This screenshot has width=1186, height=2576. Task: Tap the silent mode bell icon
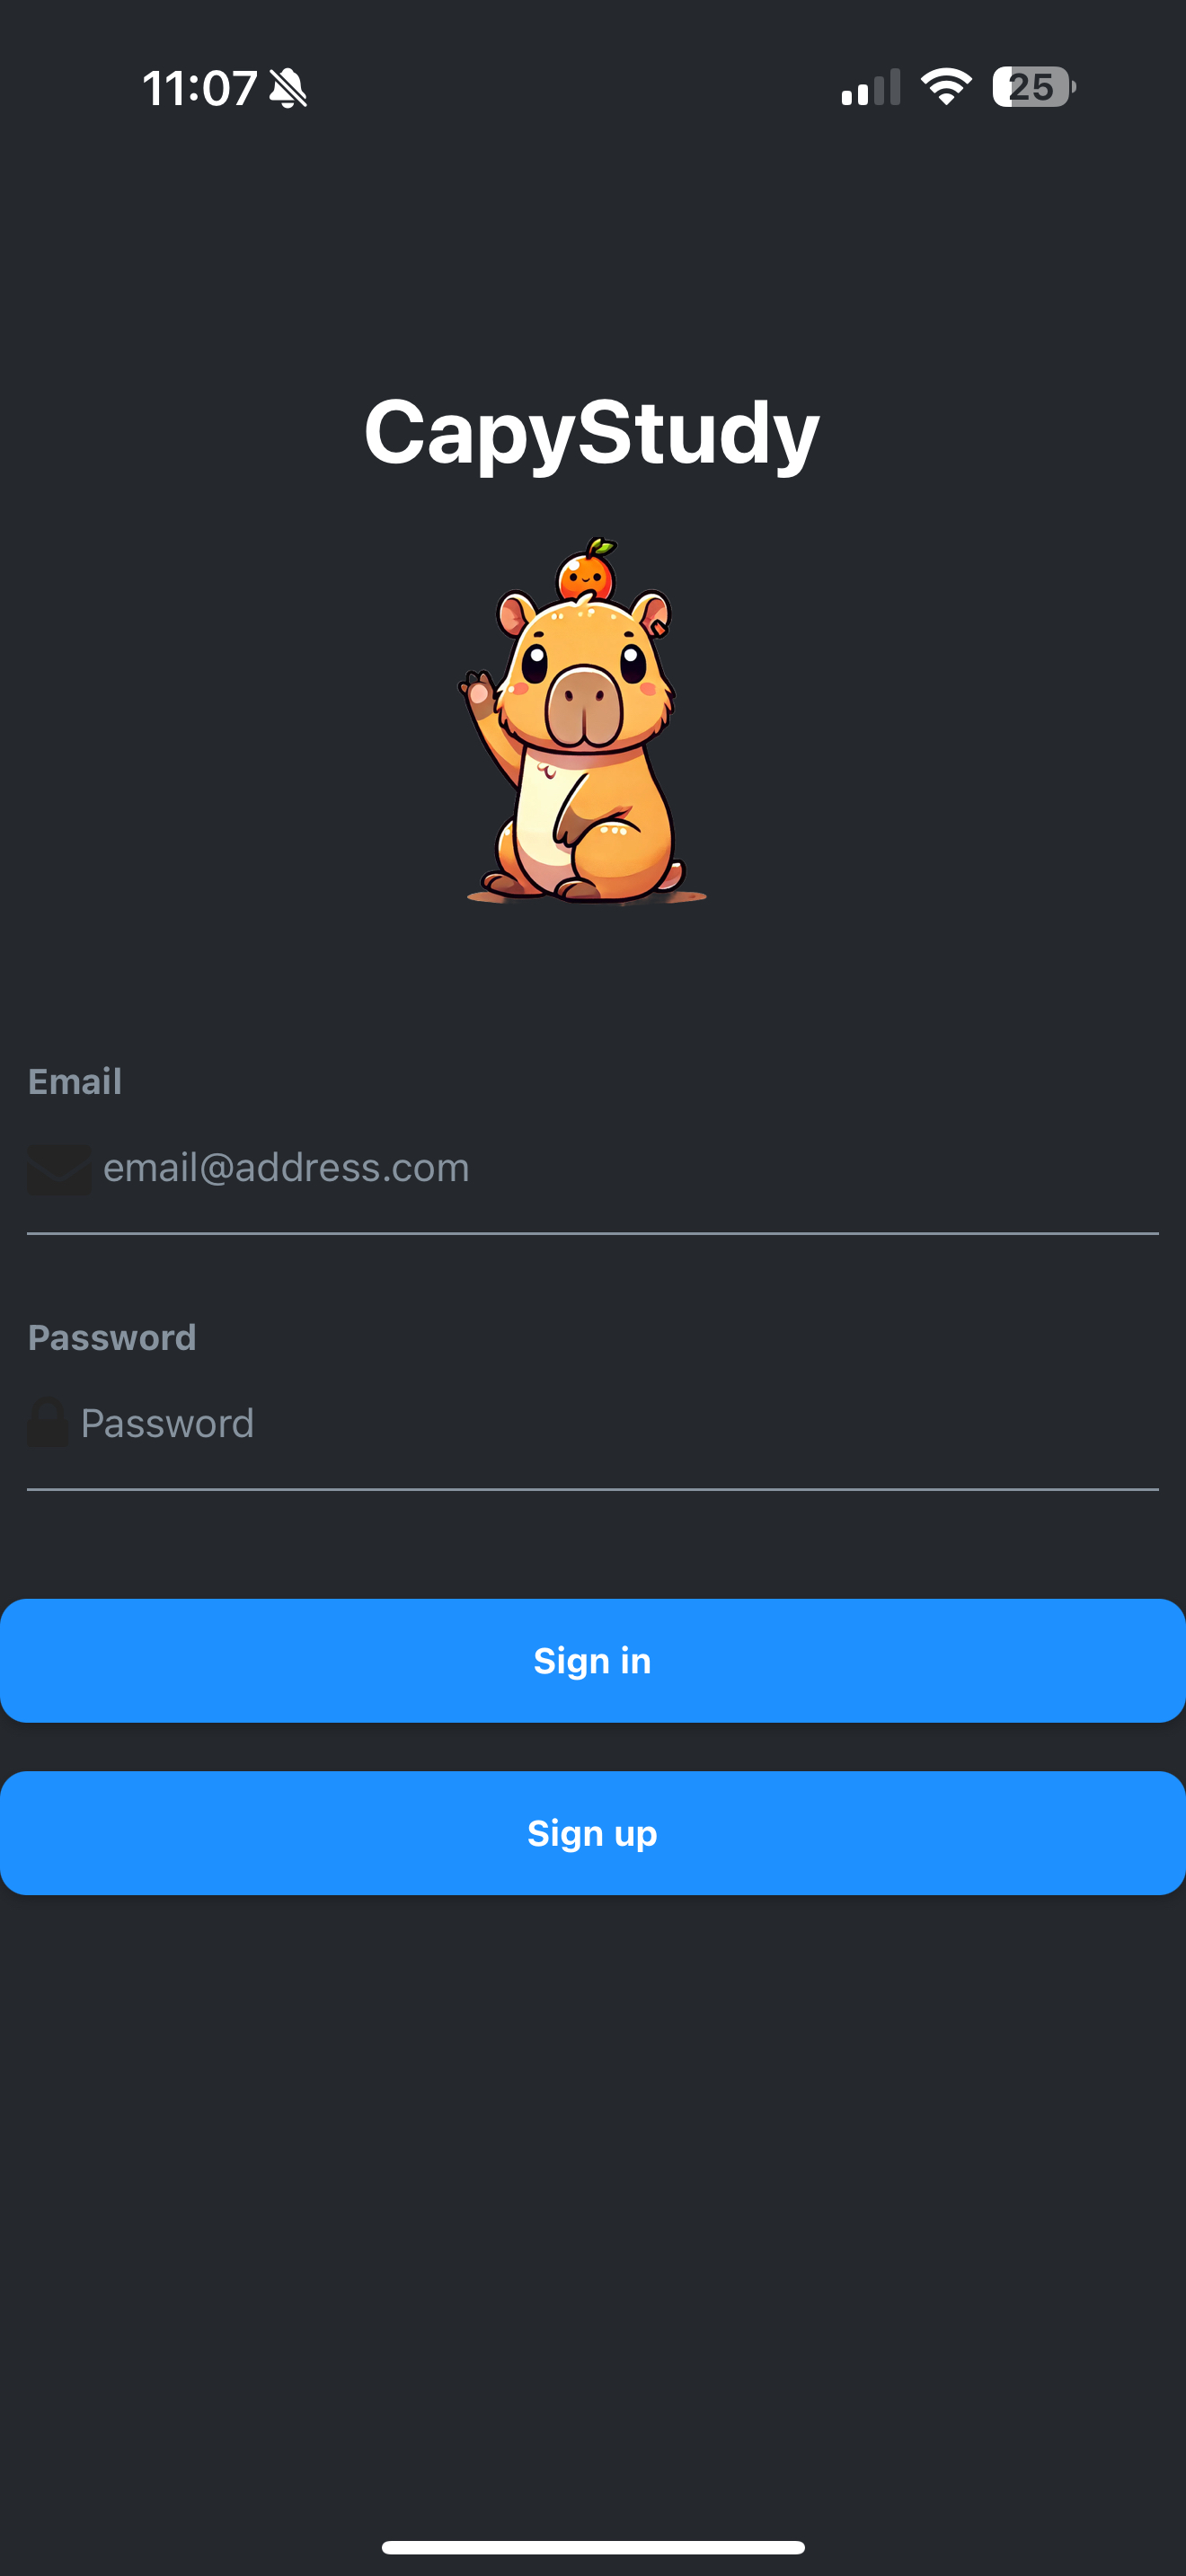pos(288,88)
